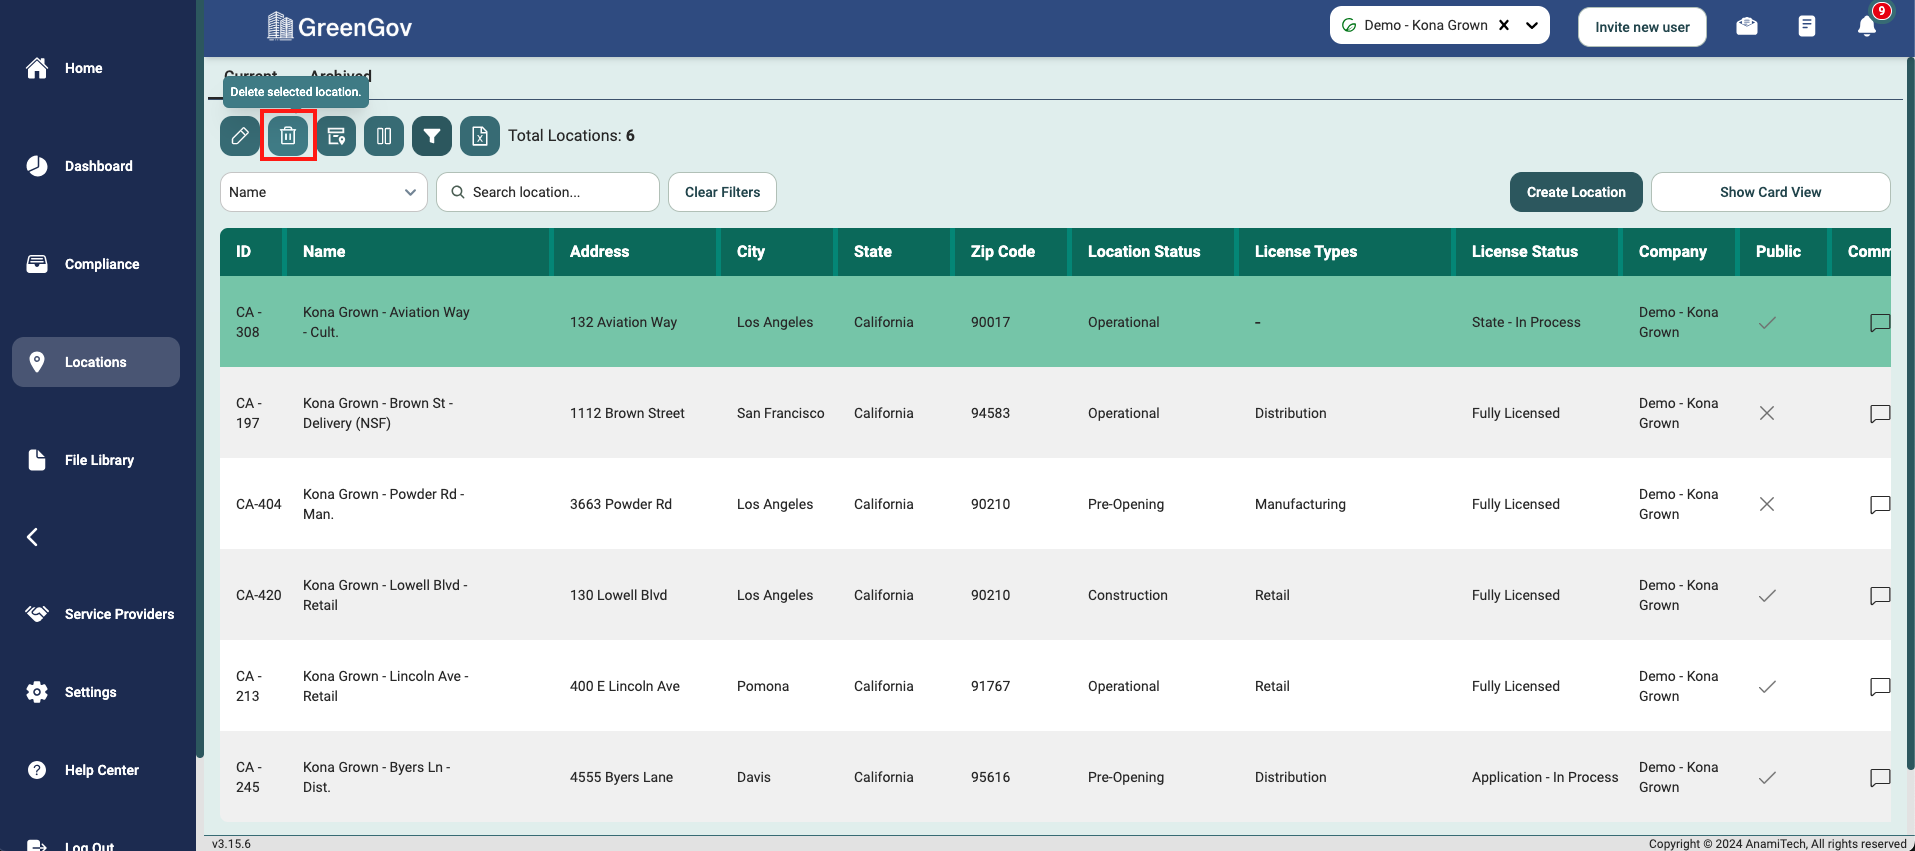Open comment icon for Powder Rd row
This screenshot has height=851, width=1915.
[1879, 505]
